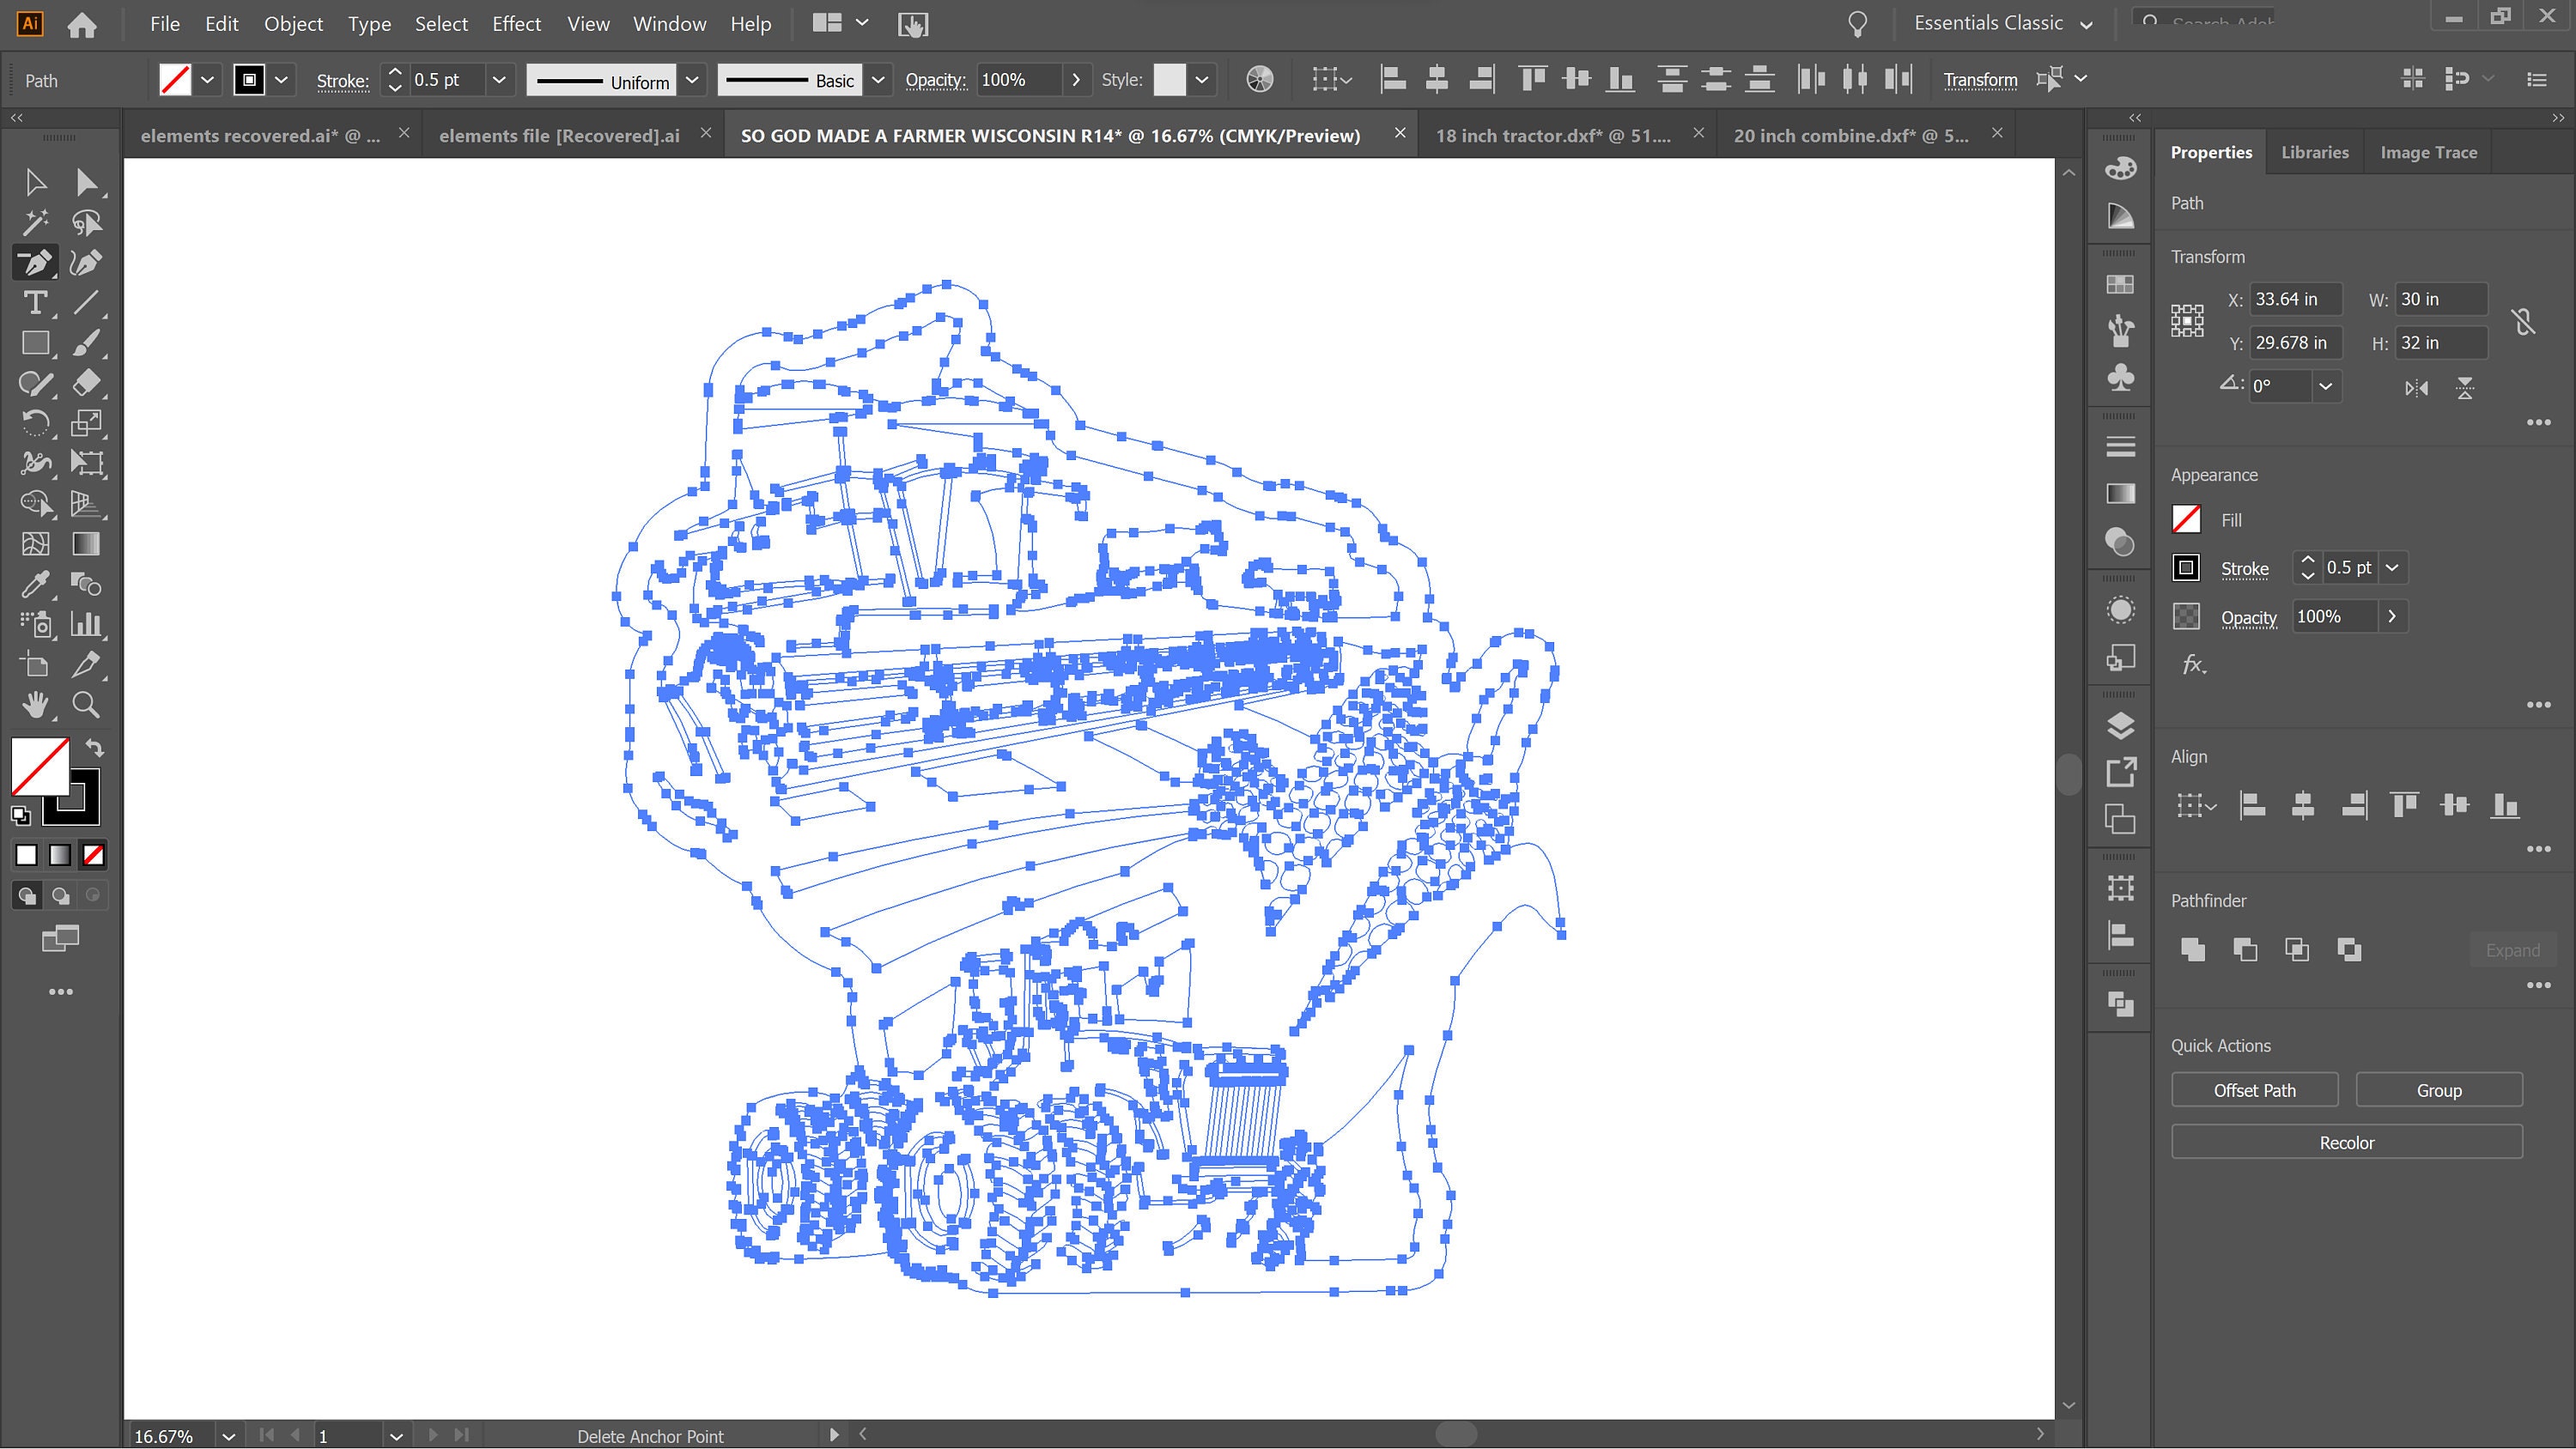Apply Unite in the Pathfinder panel
The width and height of the screenshot is (2576, 1449).
(2192, 949)
